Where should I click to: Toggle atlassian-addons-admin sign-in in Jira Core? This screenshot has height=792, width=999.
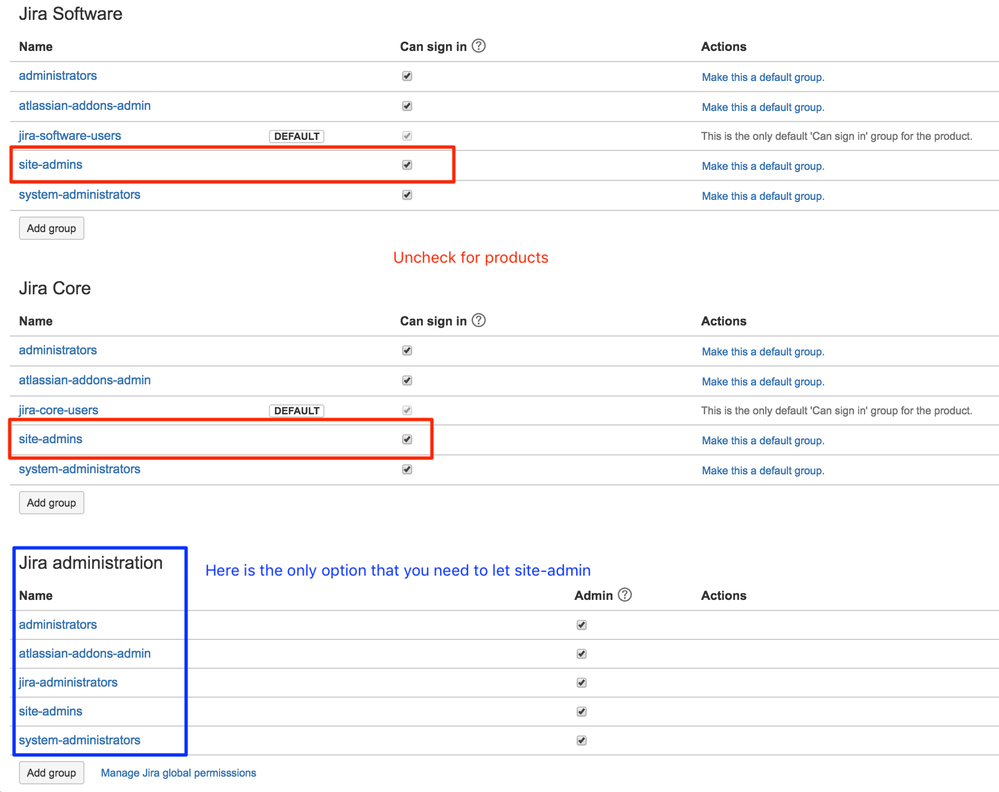(x=407, y=380)
